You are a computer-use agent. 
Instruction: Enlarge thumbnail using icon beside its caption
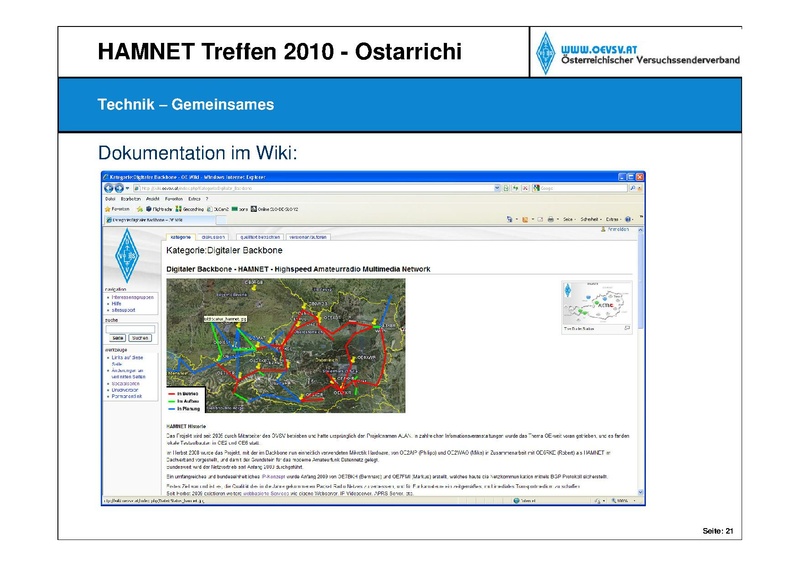[x=627, y=329]
